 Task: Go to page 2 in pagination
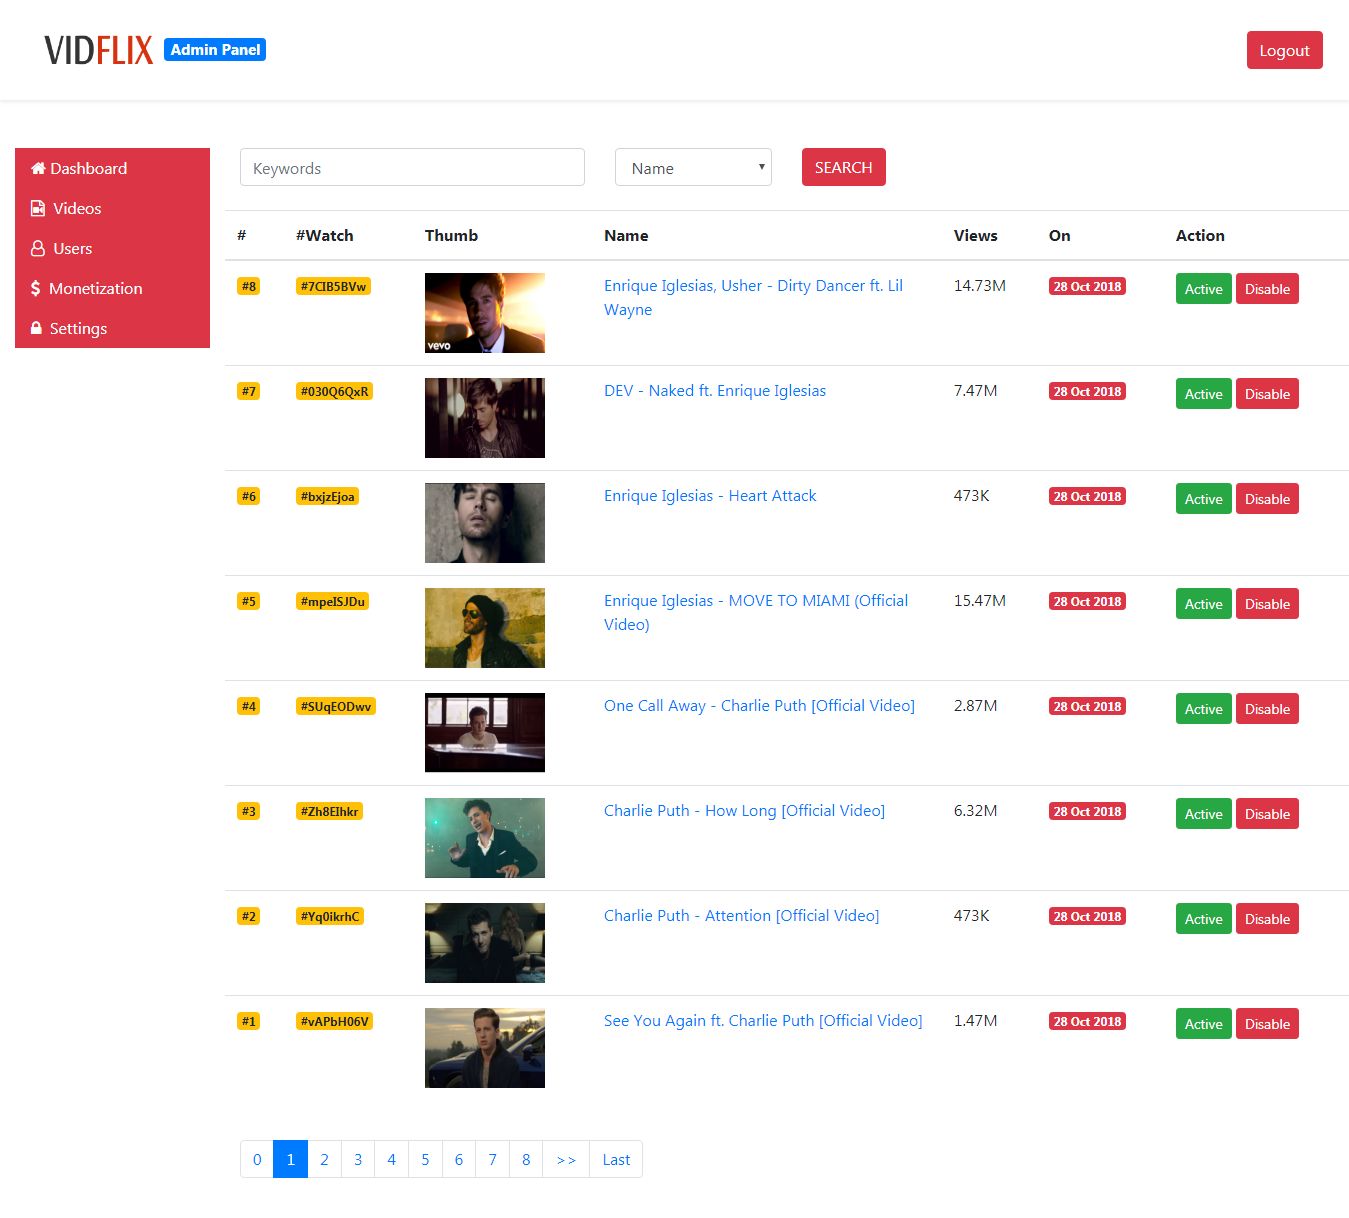(x=324, y=1160)
